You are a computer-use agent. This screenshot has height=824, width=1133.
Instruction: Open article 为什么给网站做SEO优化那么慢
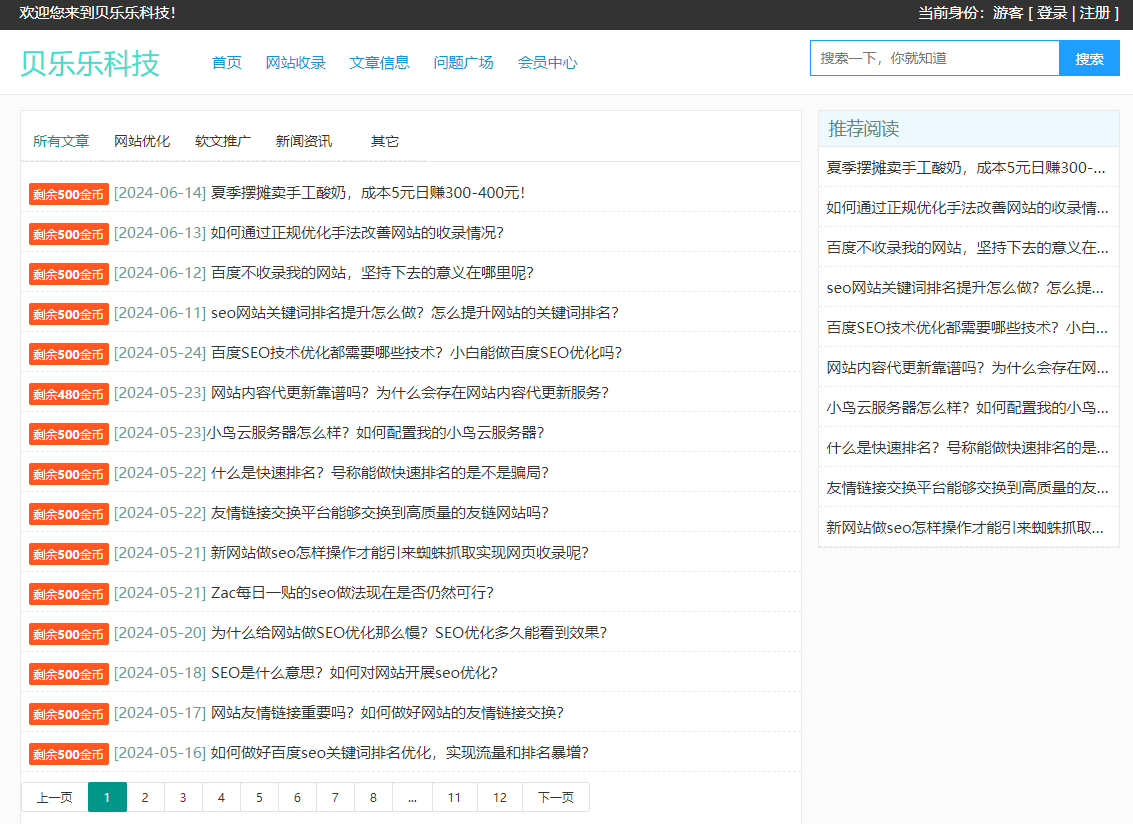[409, 632]
